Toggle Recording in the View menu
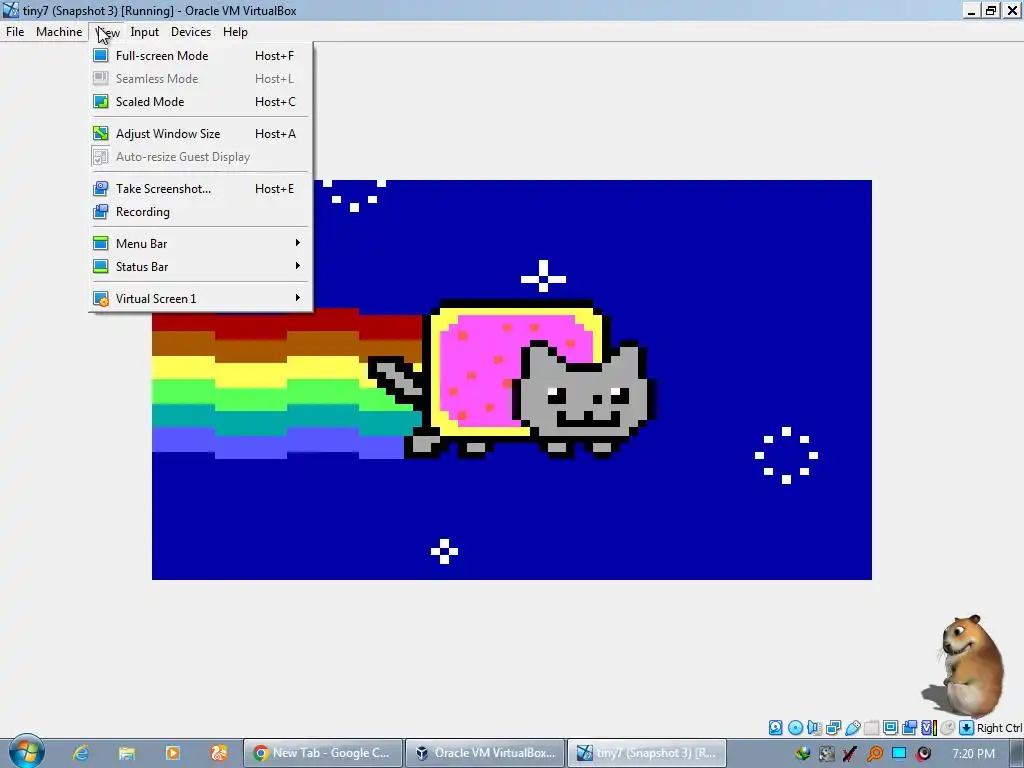Image resolution: width=1024 pixels, height=768 pixels. (x=200, y=212)
